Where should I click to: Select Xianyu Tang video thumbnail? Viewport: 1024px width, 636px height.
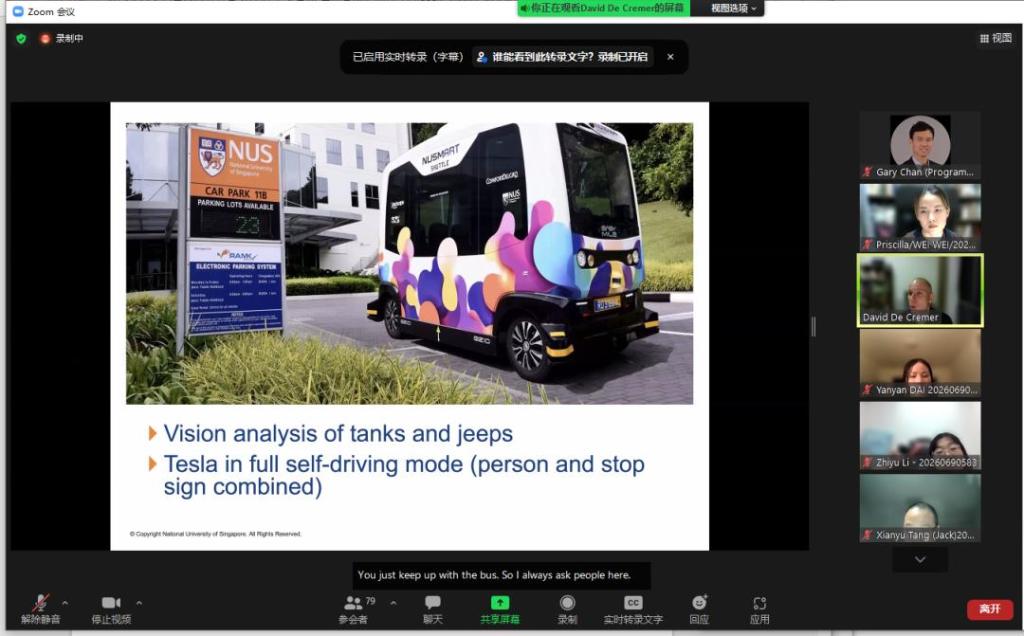click(920, 508)
